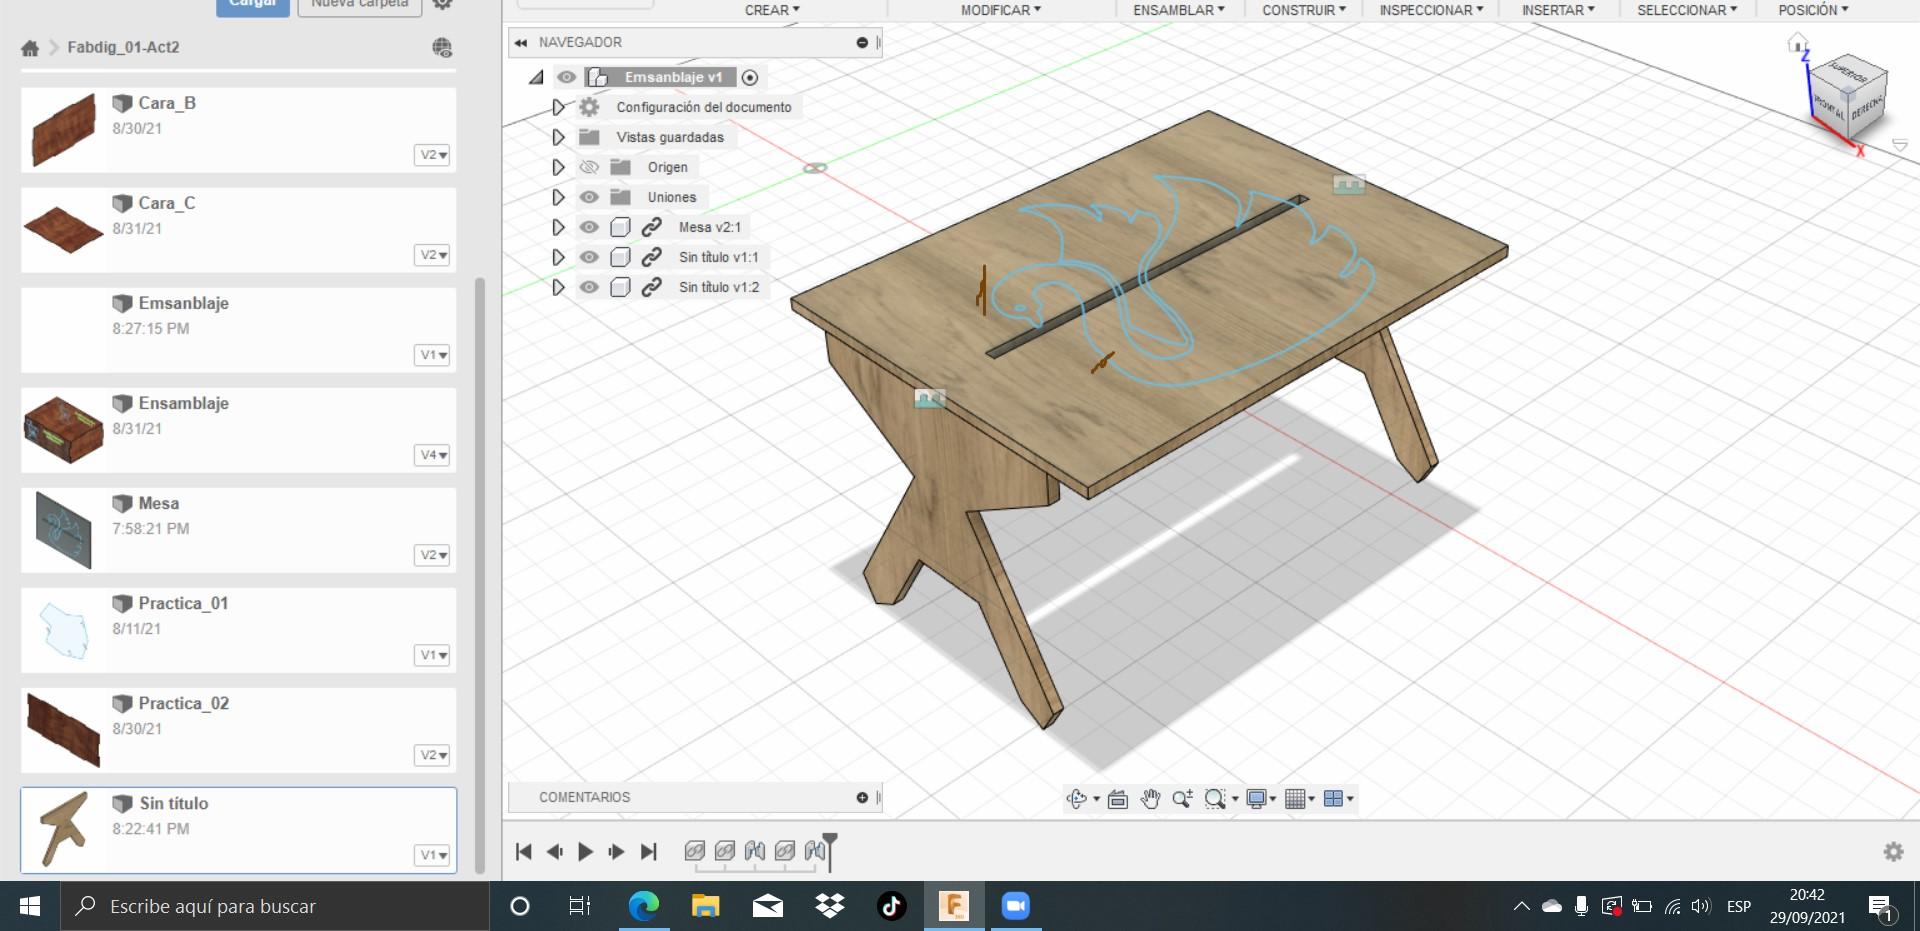Open timeline settings gear icon
Image resolution: width=1920 pixels, height=931 pixels.
pos(1893,851)
